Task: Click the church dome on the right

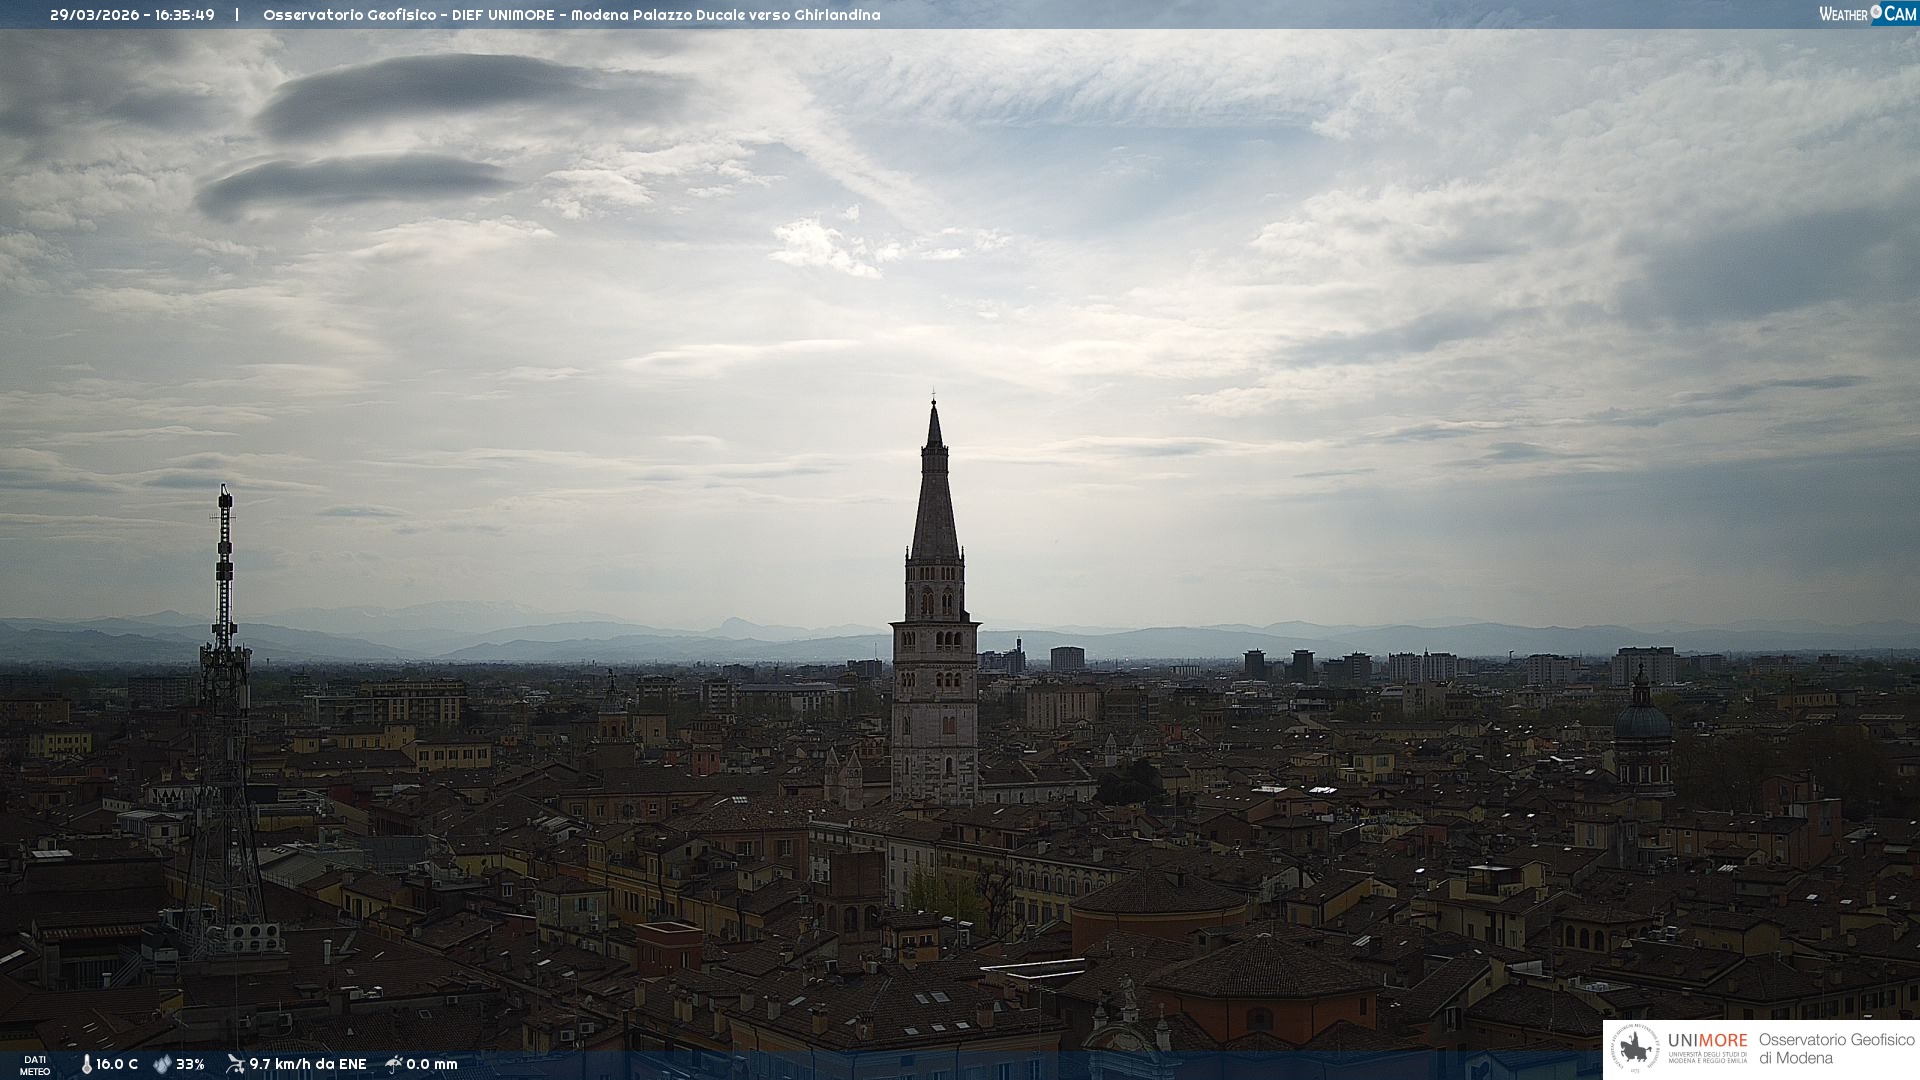Action: coord(1642,720)
